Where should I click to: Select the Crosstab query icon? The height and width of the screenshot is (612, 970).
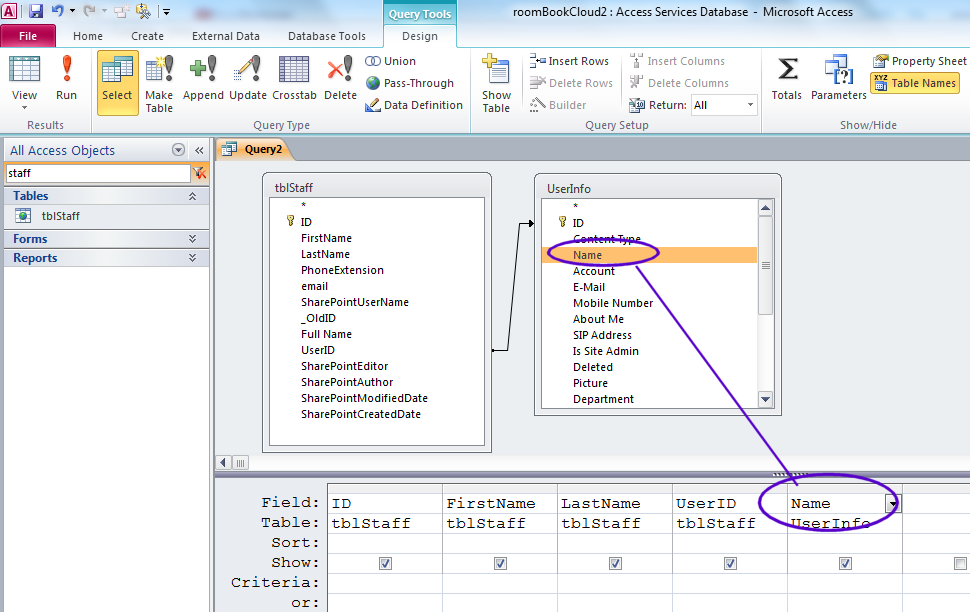[294, 78]
